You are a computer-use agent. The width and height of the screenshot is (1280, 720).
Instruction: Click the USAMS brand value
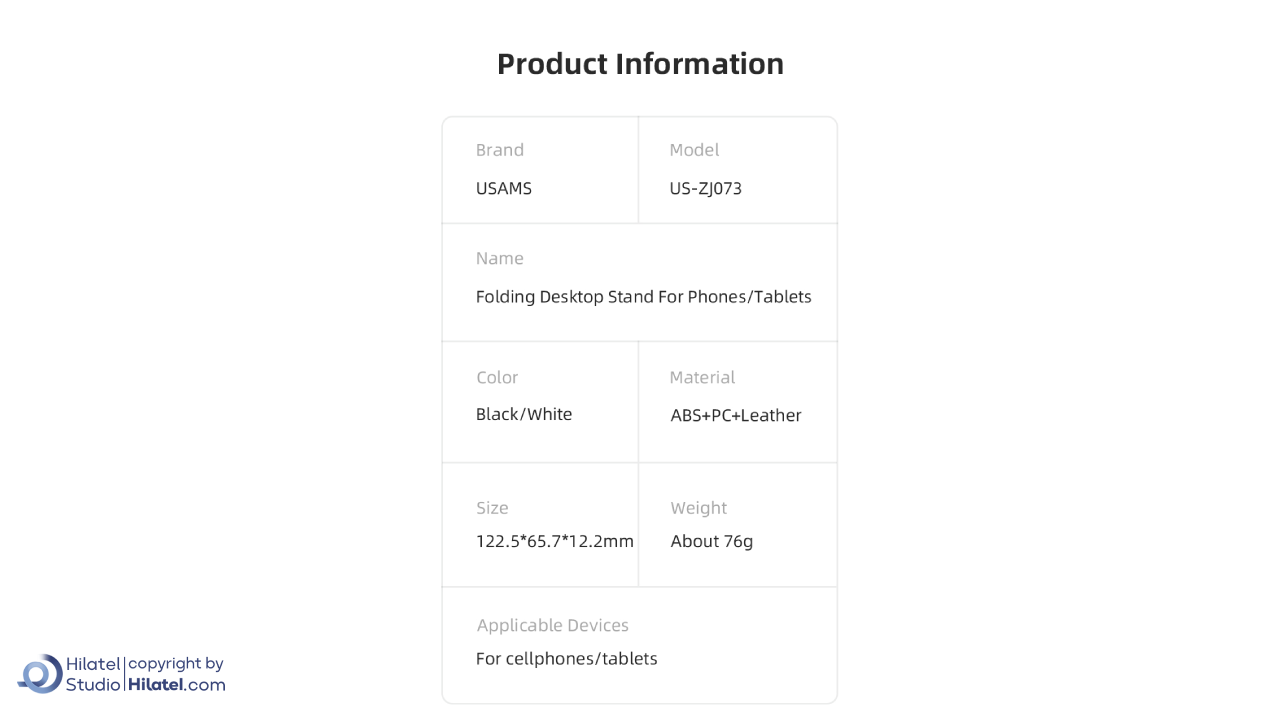click(504, 188)
